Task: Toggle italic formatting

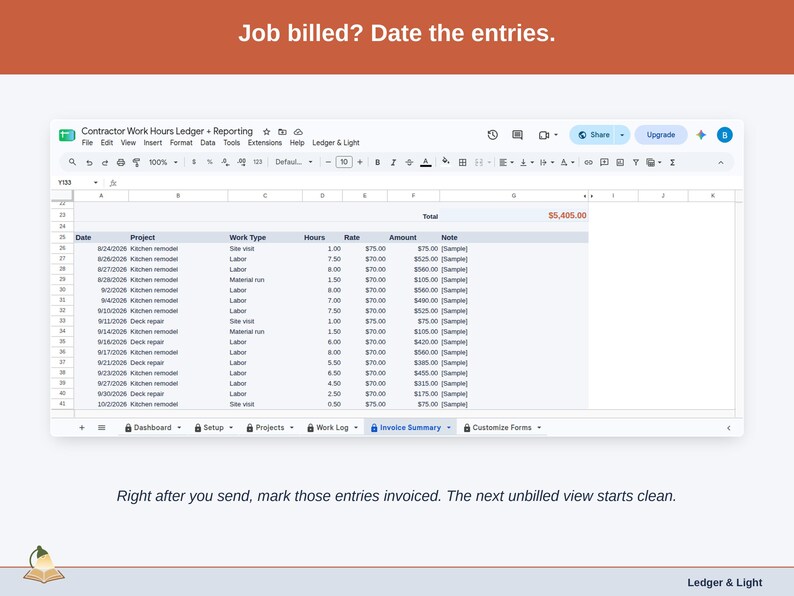Action: (x=393, y=163)
